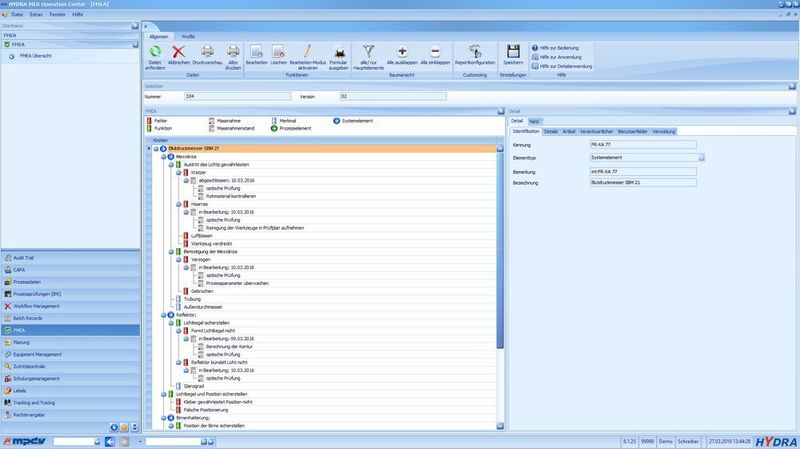Open Workflow Management module
Viewport: 800px width, 449px height.
pyautogui.click(x=70, y=306)
